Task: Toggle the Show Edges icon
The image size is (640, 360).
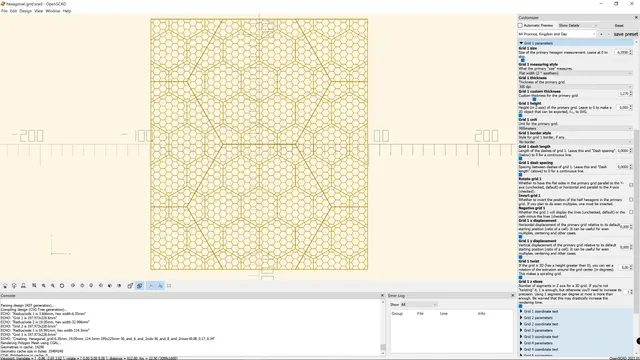Action: coord(169,286)
